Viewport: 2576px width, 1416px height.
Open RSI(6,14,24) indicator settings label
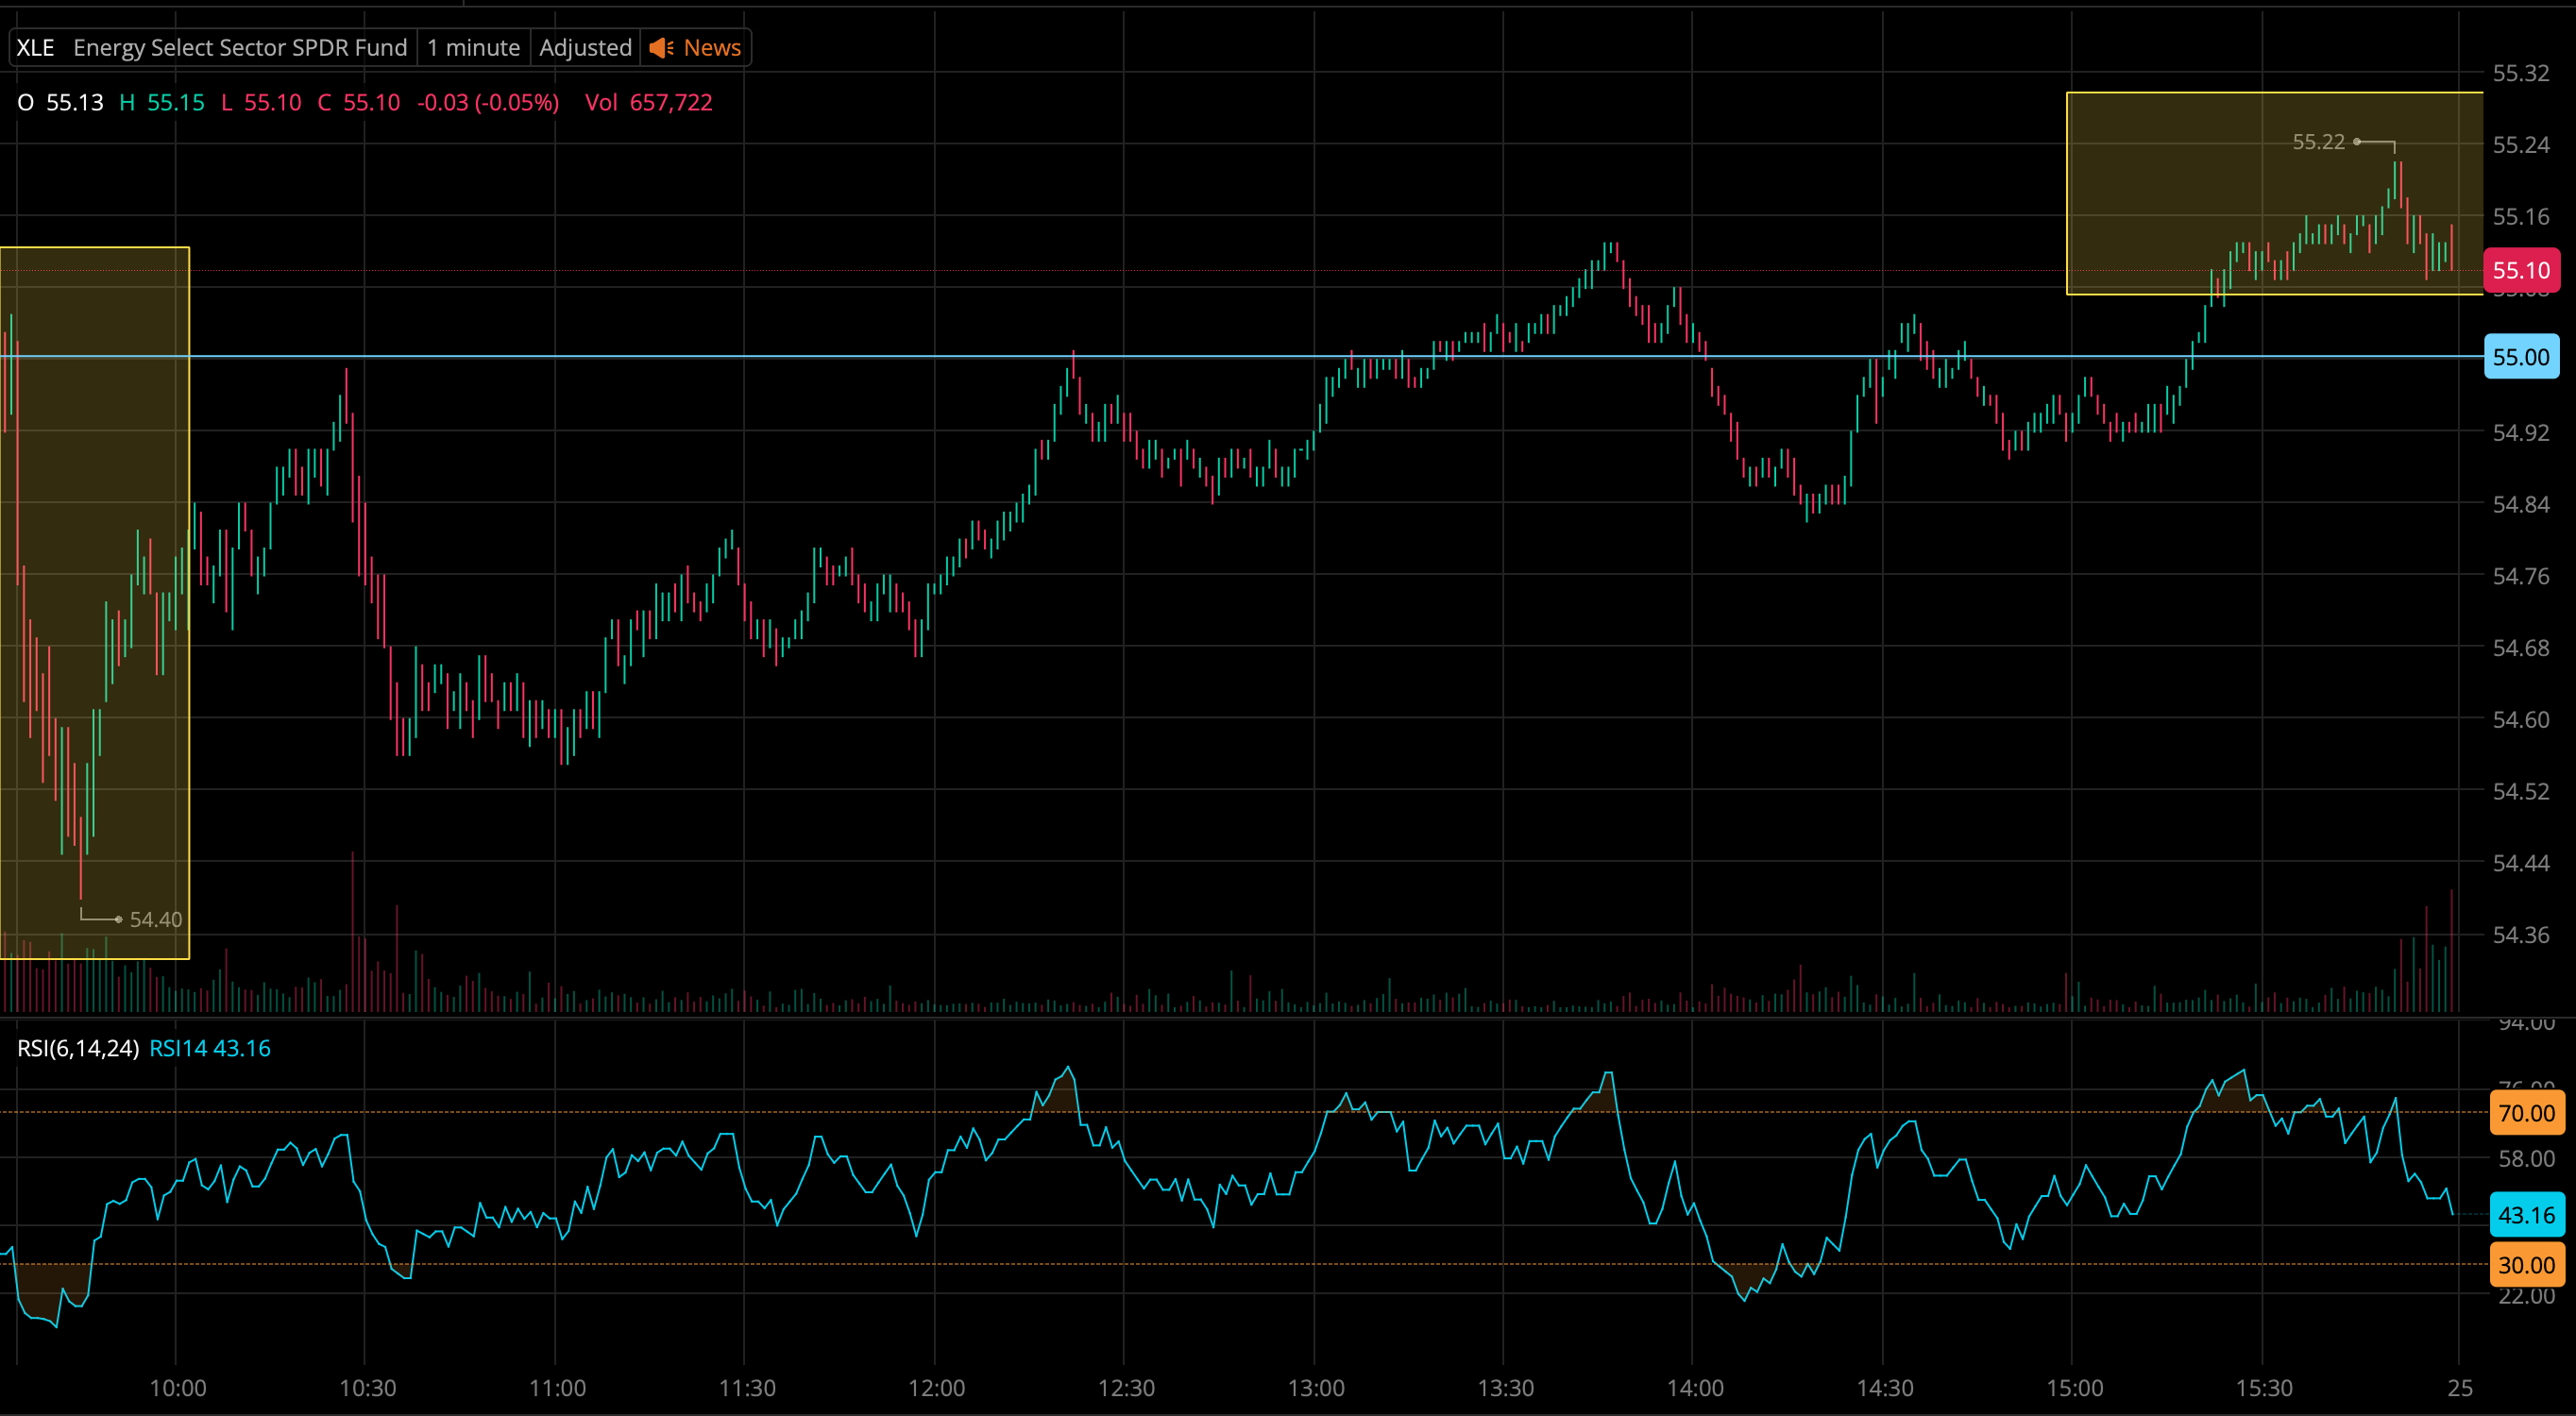(x=78, y=1048)
